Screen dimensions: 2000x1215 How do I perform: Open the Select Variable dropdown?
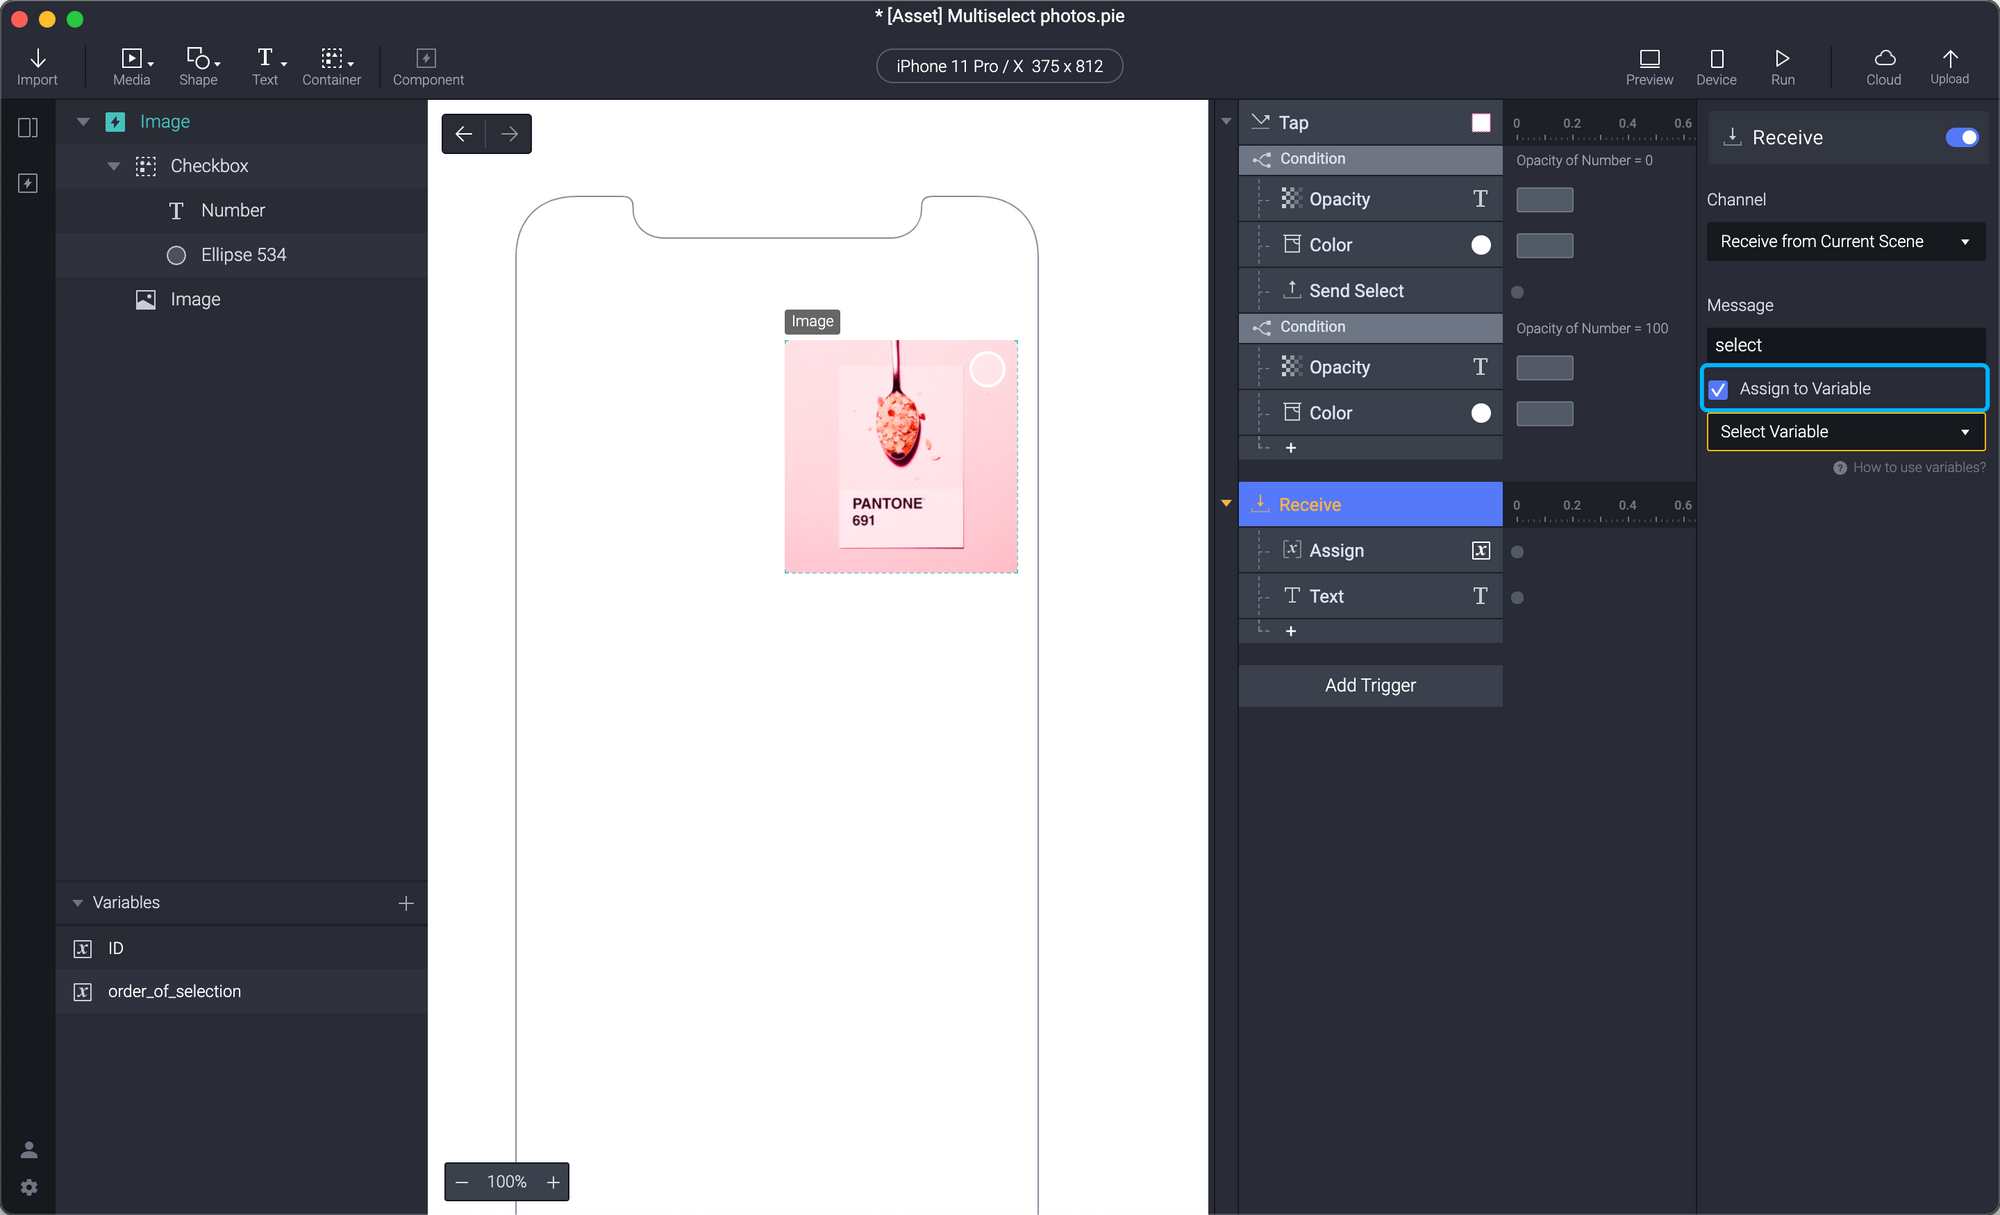(x=1844, y=432)
